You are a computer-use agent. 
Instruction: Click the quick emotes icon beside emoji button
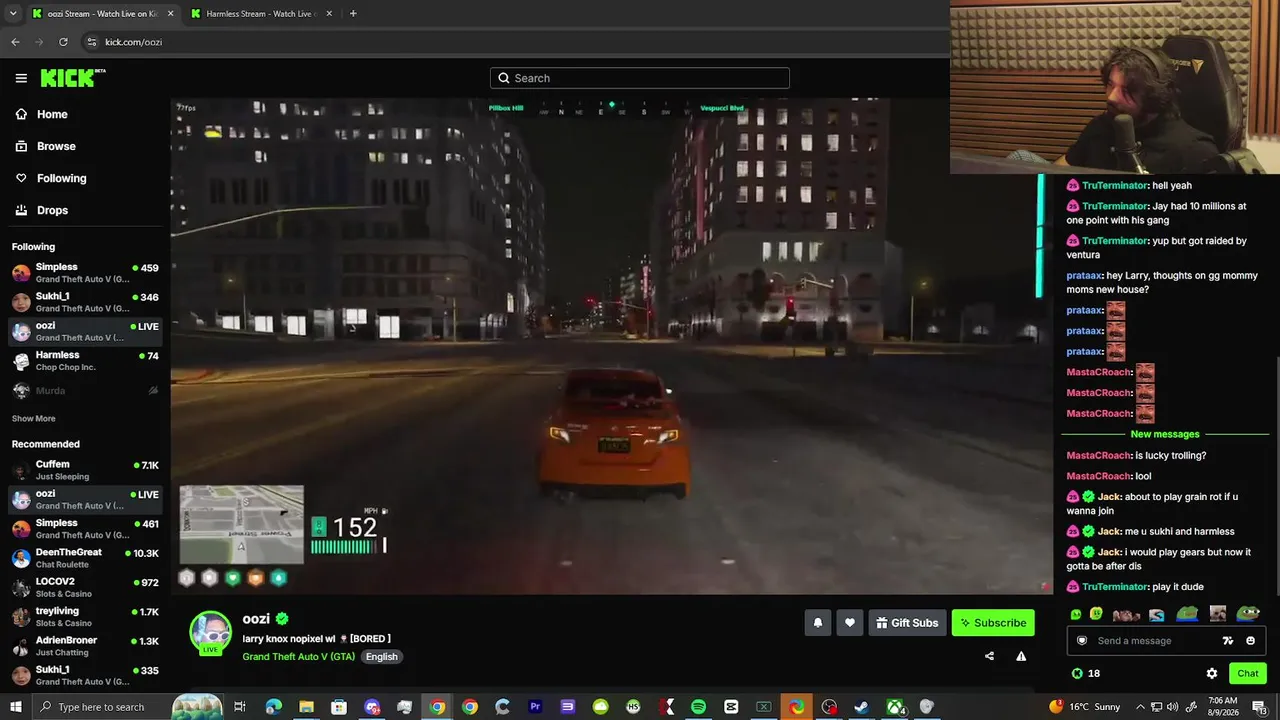[1228, 641]
